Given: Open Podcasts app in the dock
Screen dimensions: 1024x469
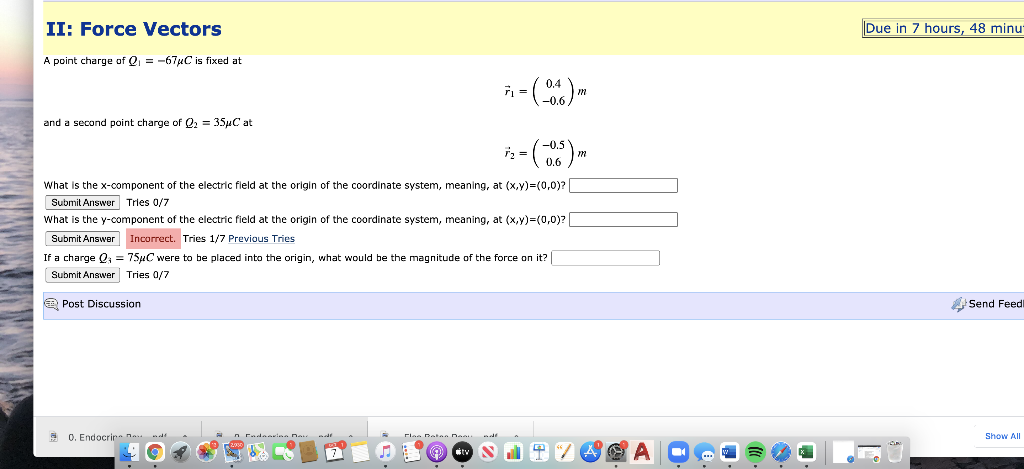Looking at the screenshot, I should pyautogui.click(x=437, y=452).
